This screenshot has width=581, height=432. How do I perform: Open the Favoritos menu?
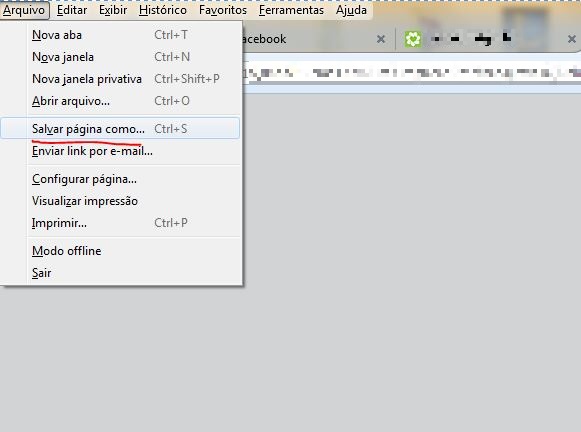click(223, 10)
